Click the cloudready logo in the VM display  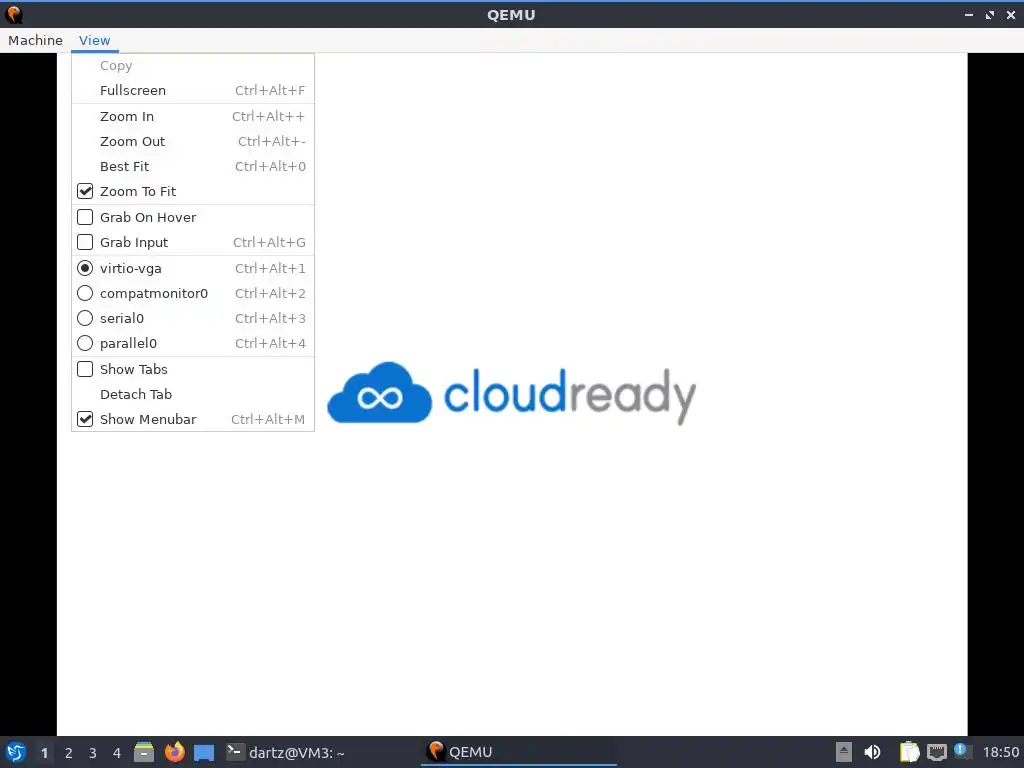(x=511, y=393)
